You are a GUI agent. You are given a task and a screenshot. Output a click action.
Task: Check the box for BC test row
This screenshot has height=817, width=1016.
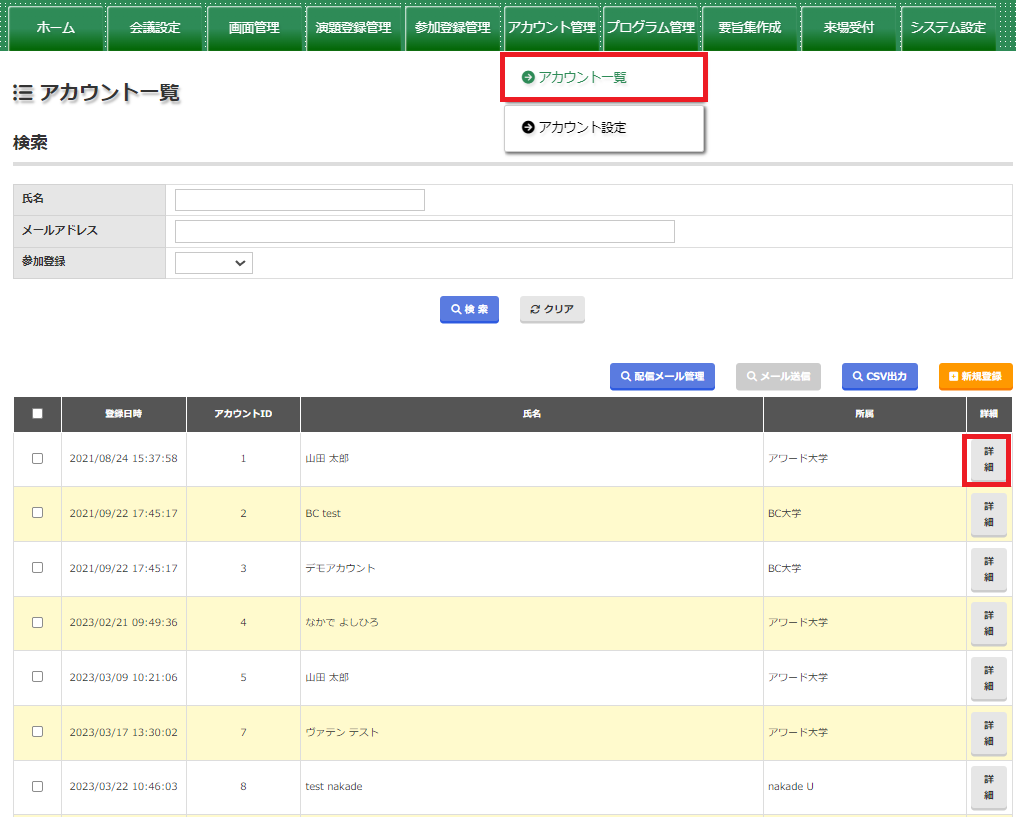37,513
